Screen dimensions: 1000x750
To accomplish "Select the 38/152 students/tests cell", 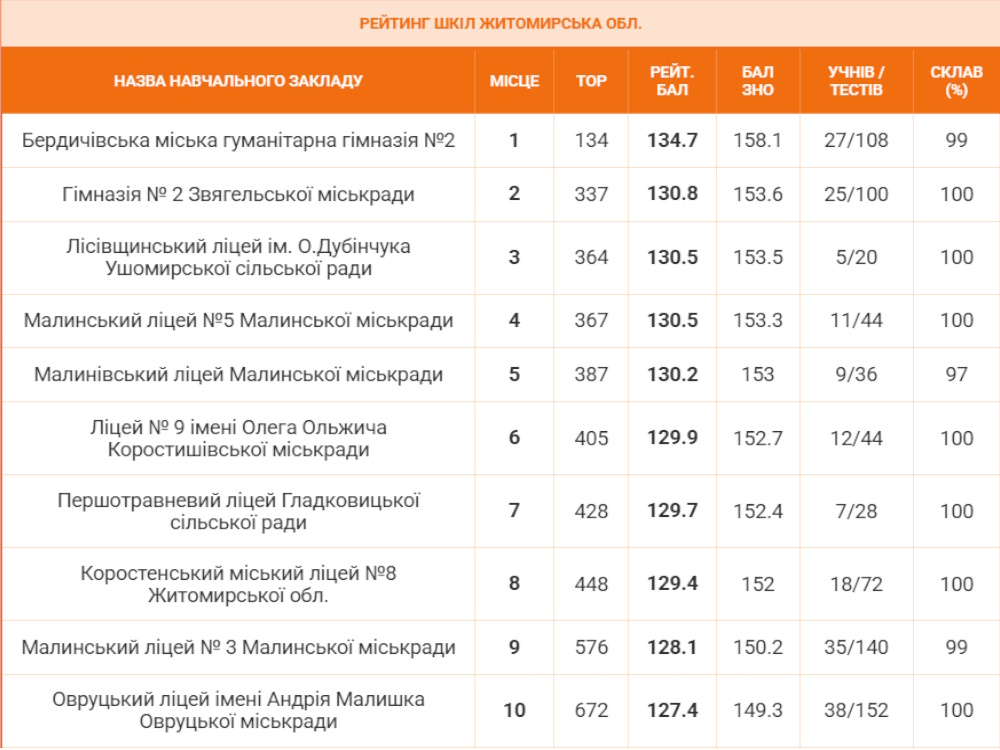I will (856, 711).
